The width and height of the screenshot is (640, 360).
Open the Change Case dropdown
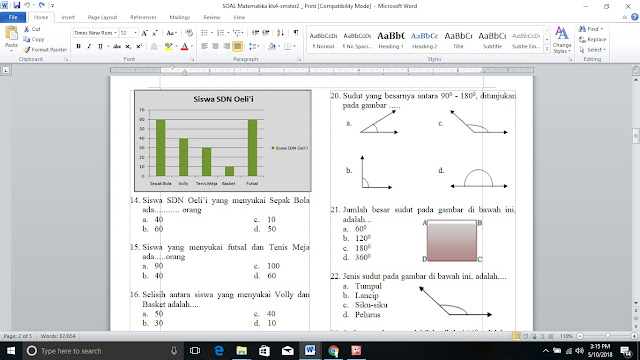(x=171, y=33)
